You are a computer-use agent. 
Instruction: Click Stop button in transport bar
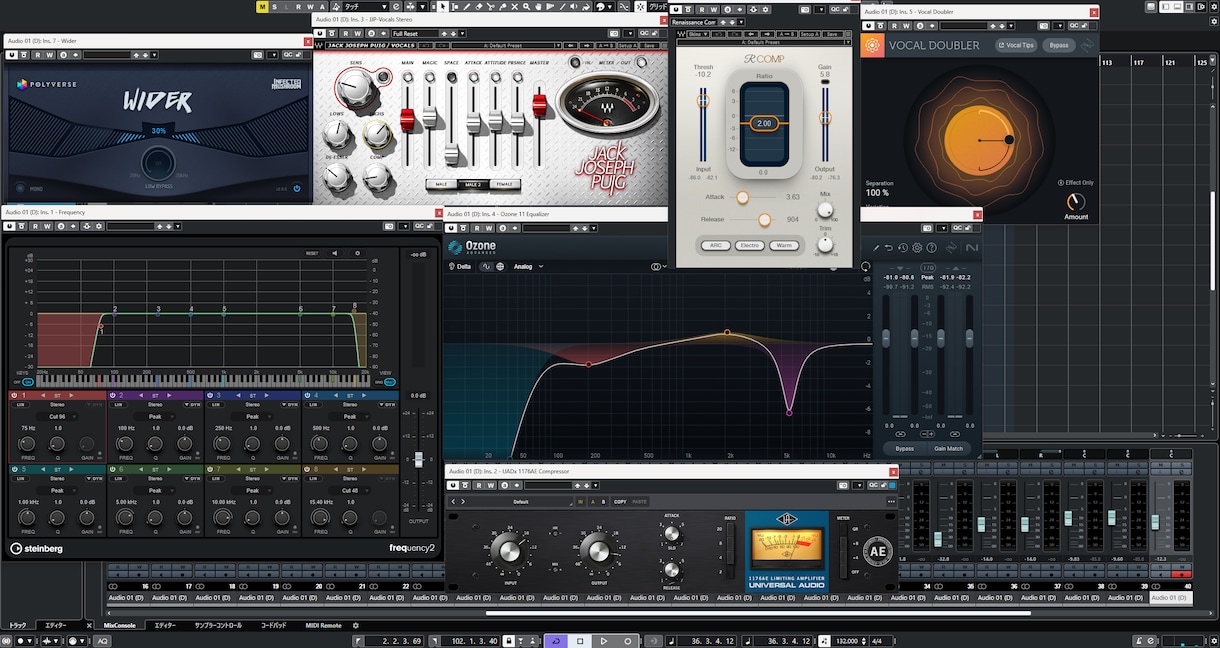point(580,641)
